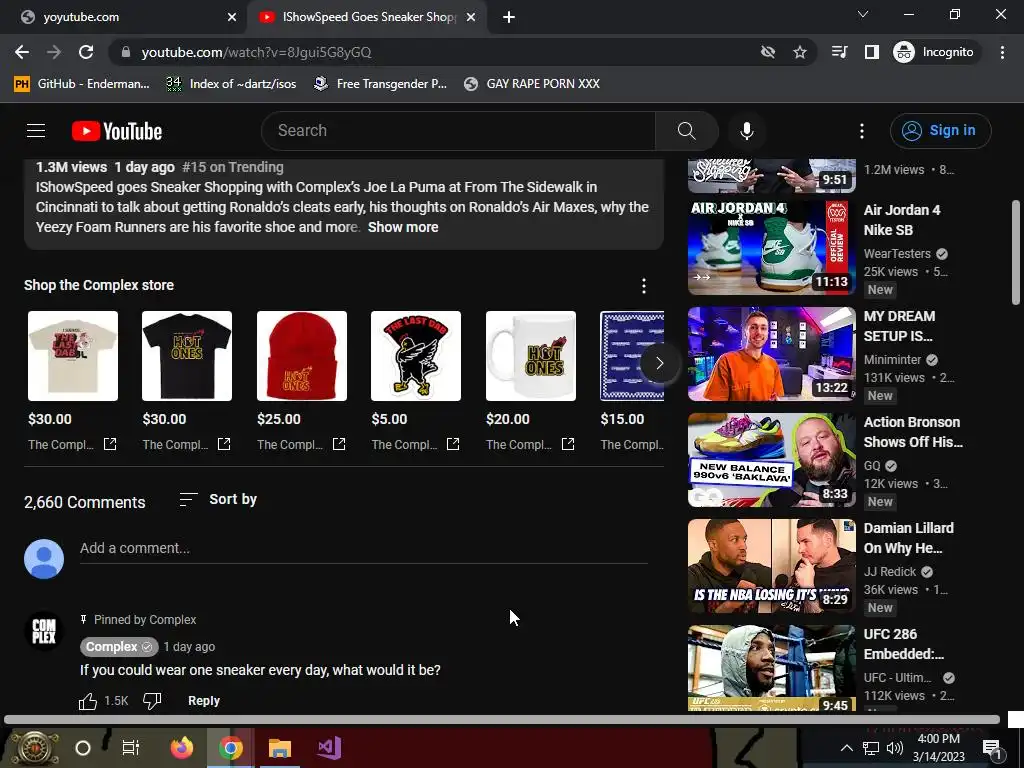Open external link of the $25.00 beanie
This screenshot has width=1024, height=768.
pos(338,444)
